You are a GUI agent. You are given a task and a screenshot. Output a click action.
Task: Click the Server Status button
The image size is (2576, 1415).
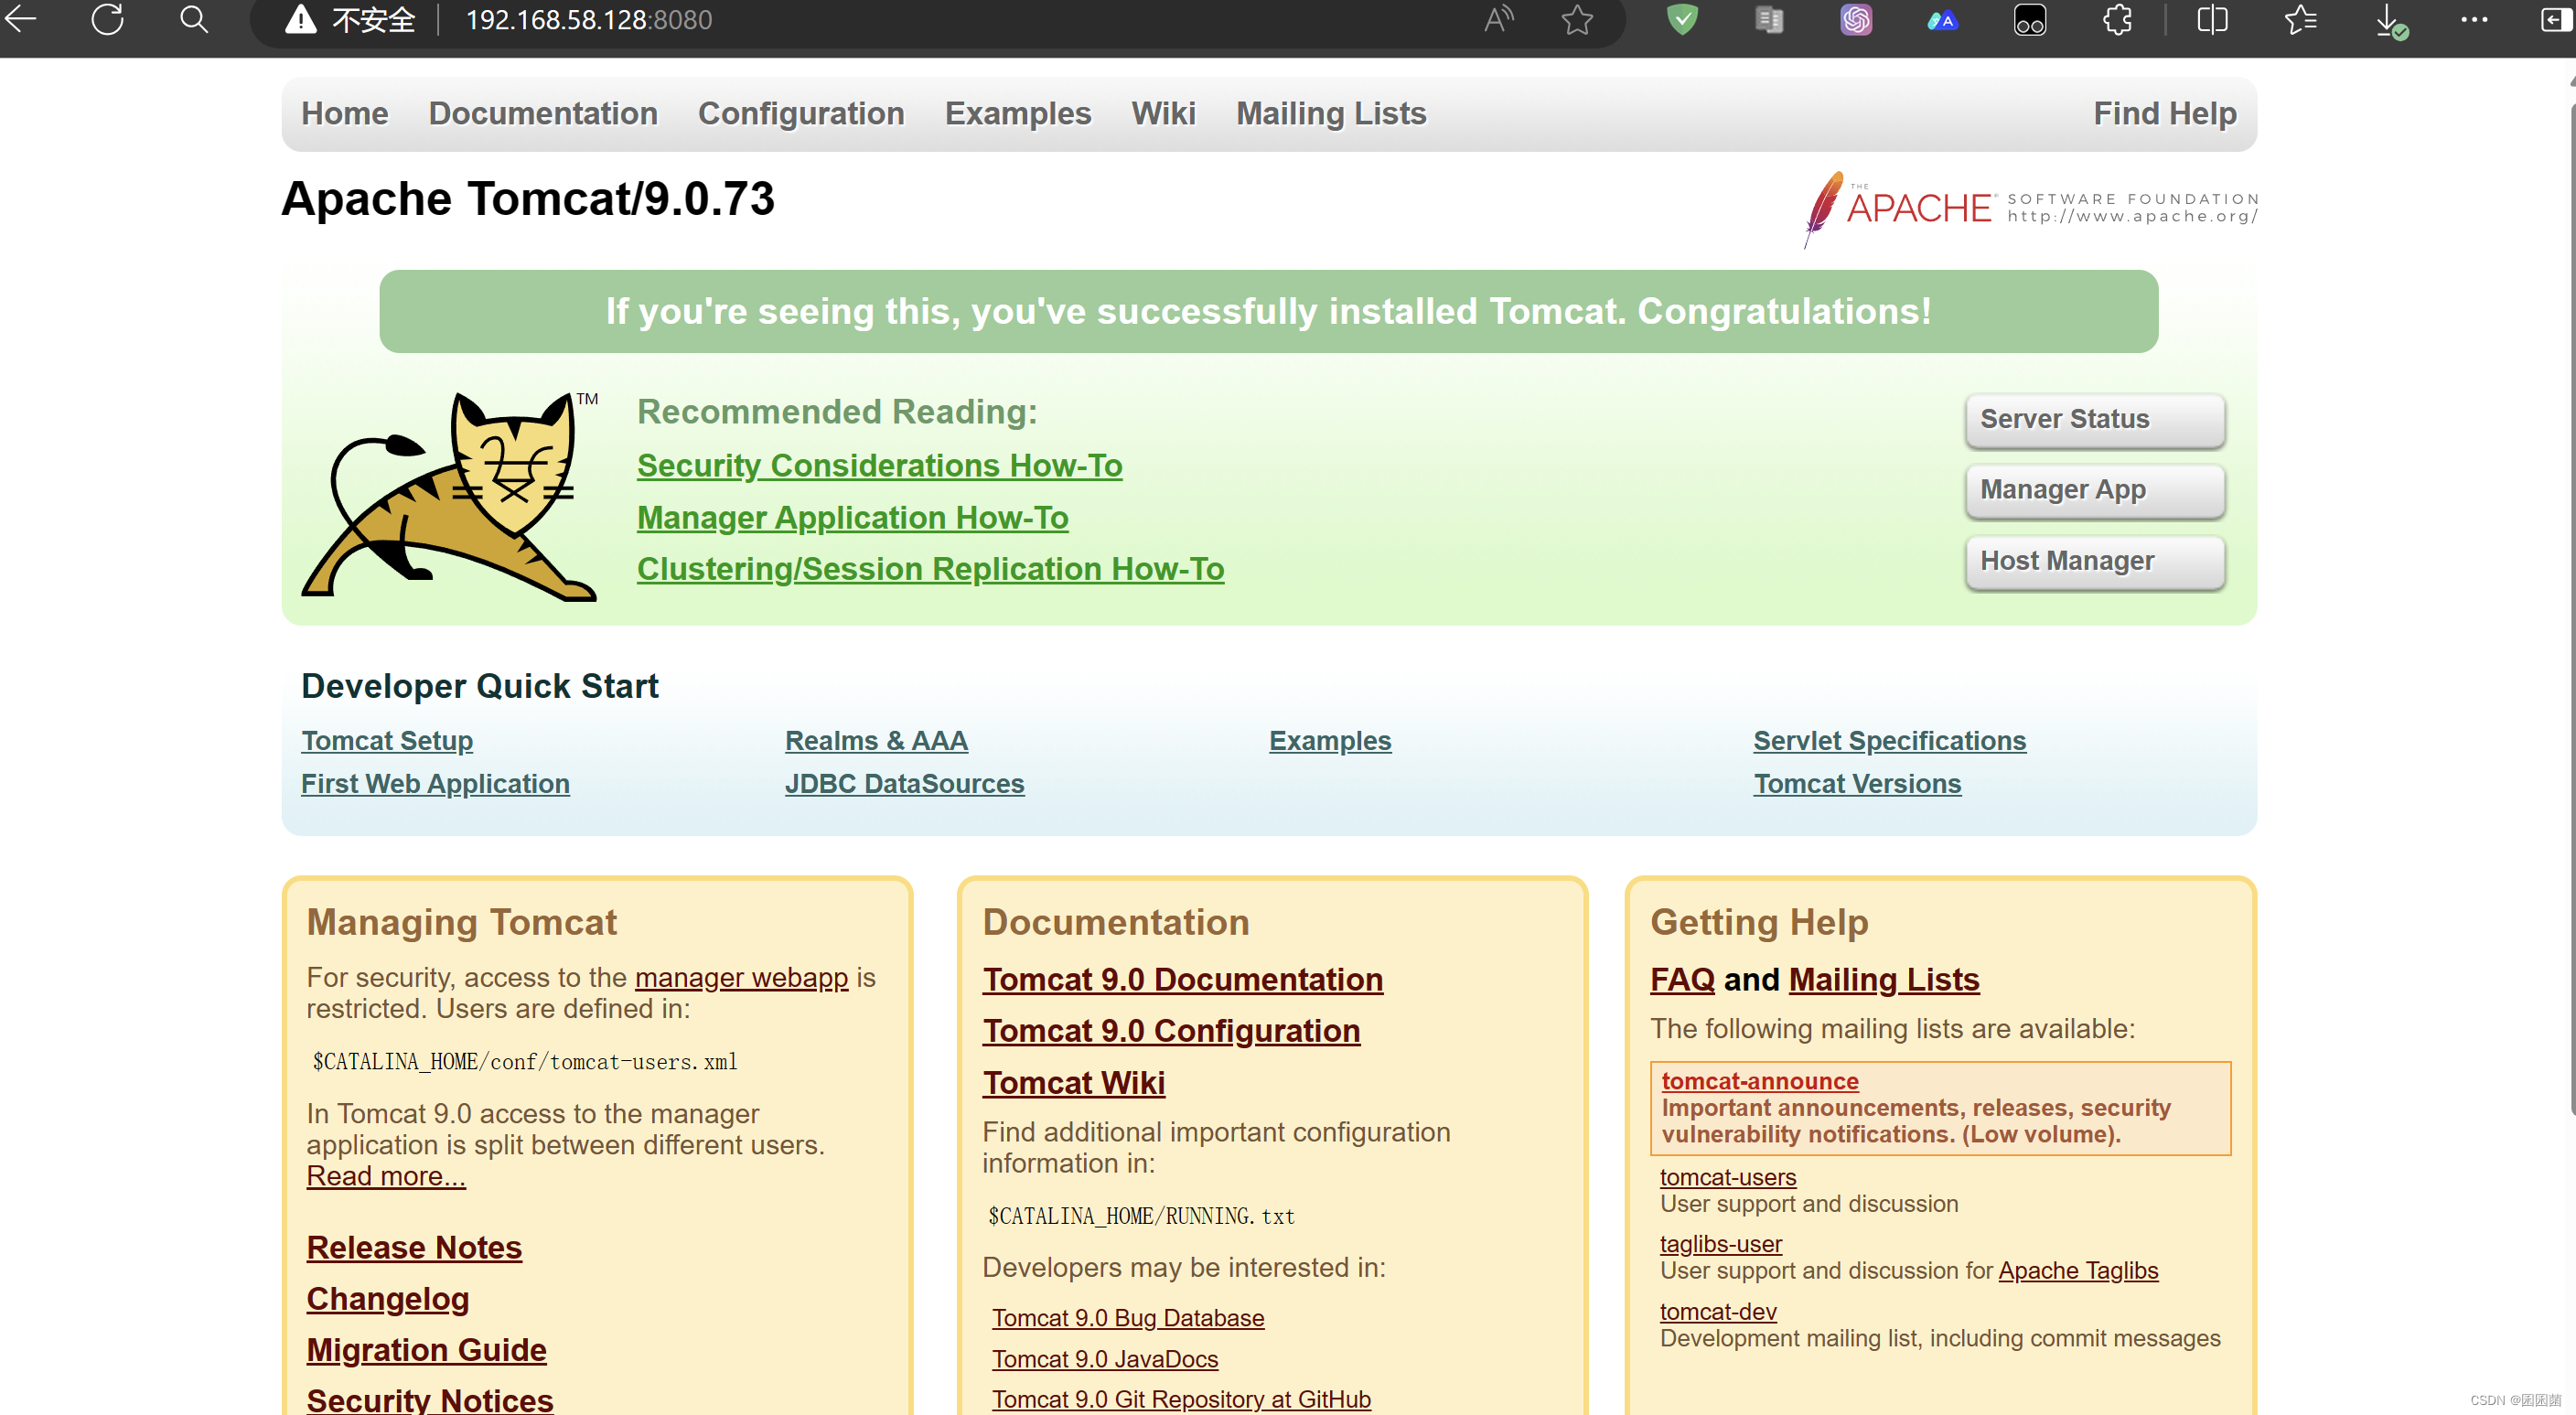(x=2095, y=420)
